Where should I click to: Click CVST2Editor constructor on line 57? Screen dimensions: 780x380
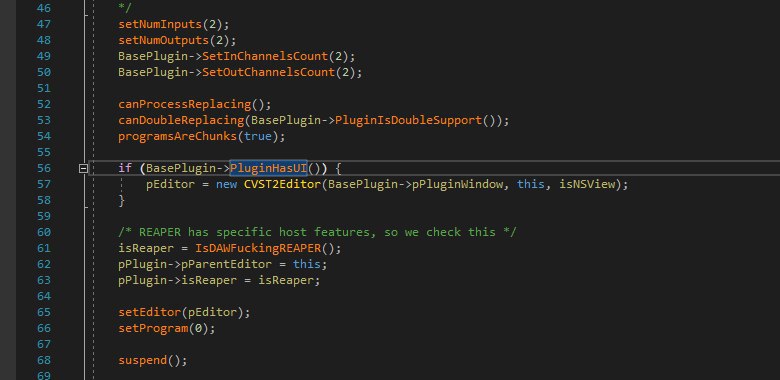click(x=283, y=184)
